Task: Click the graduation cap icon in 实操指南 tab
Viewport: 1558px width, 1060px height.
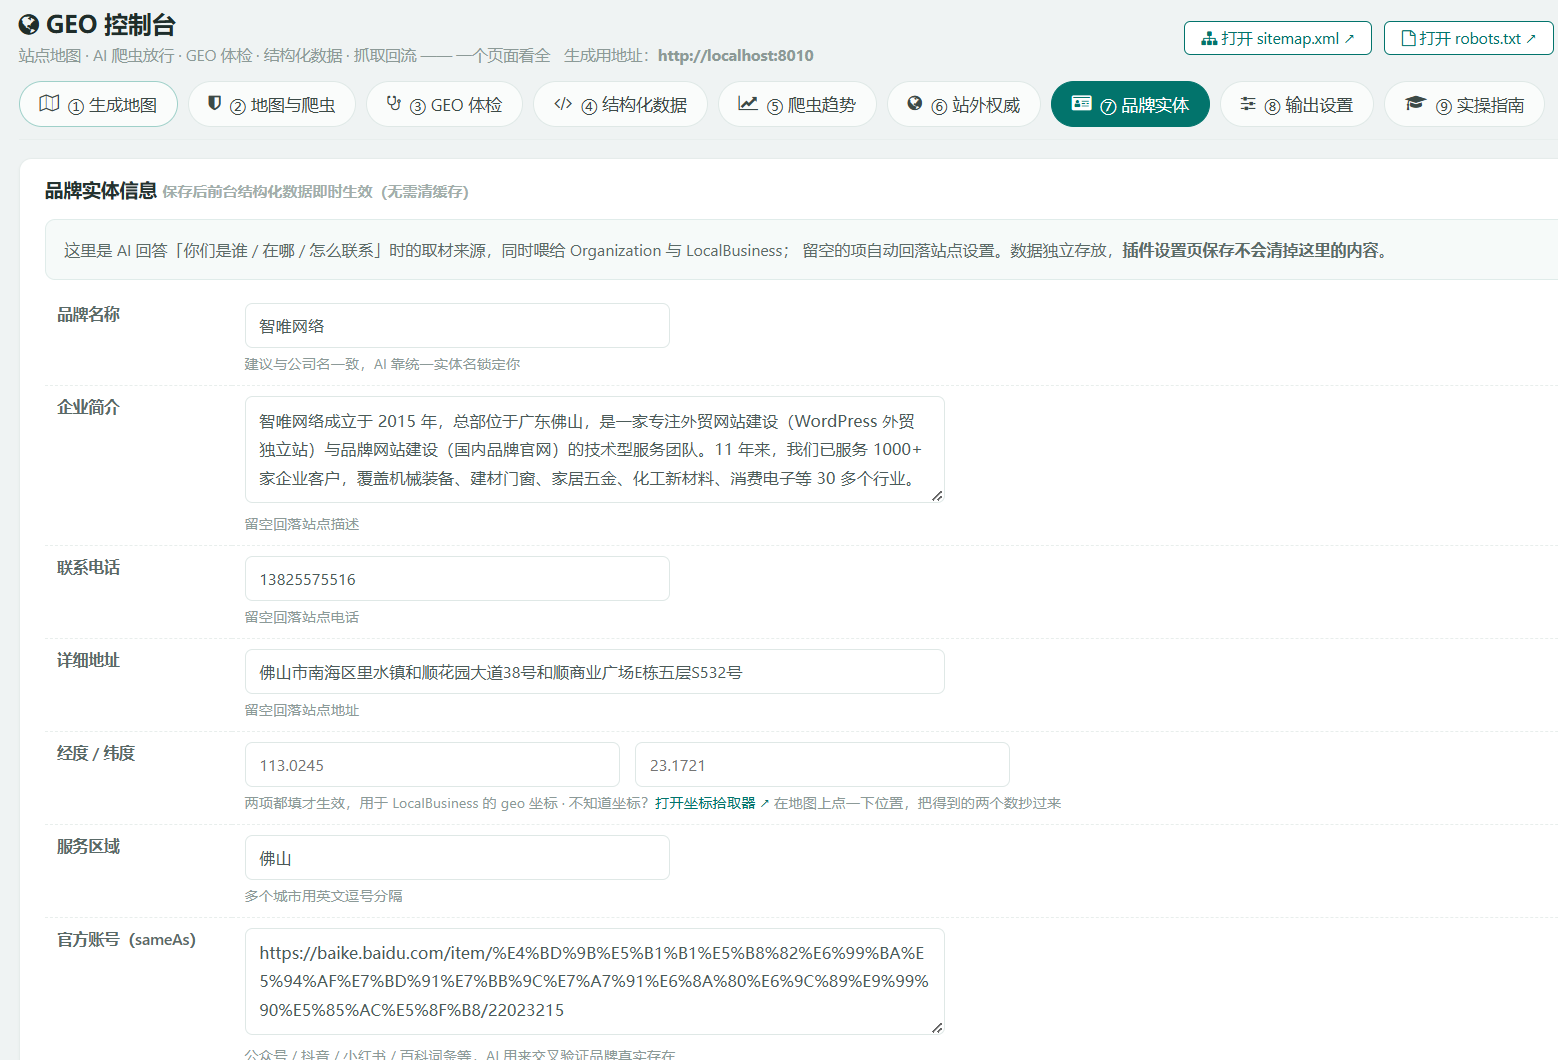Action: pyautogui.click(x=1415, y=103)
